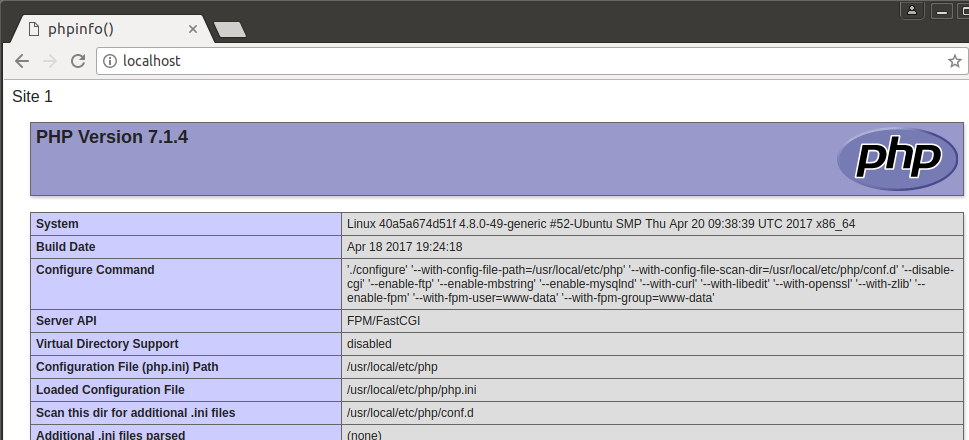Select the 'Configure Command' label

click(x=95, y=269)
